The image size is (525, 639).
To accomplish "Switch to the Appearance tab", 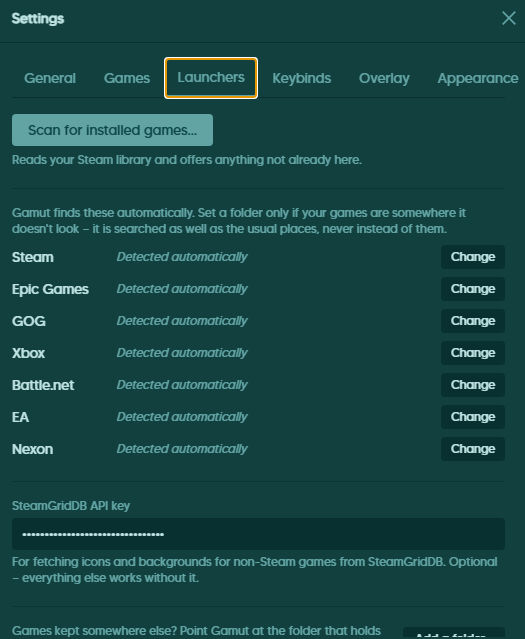I will pyautogui.click(x=478, y=78).
